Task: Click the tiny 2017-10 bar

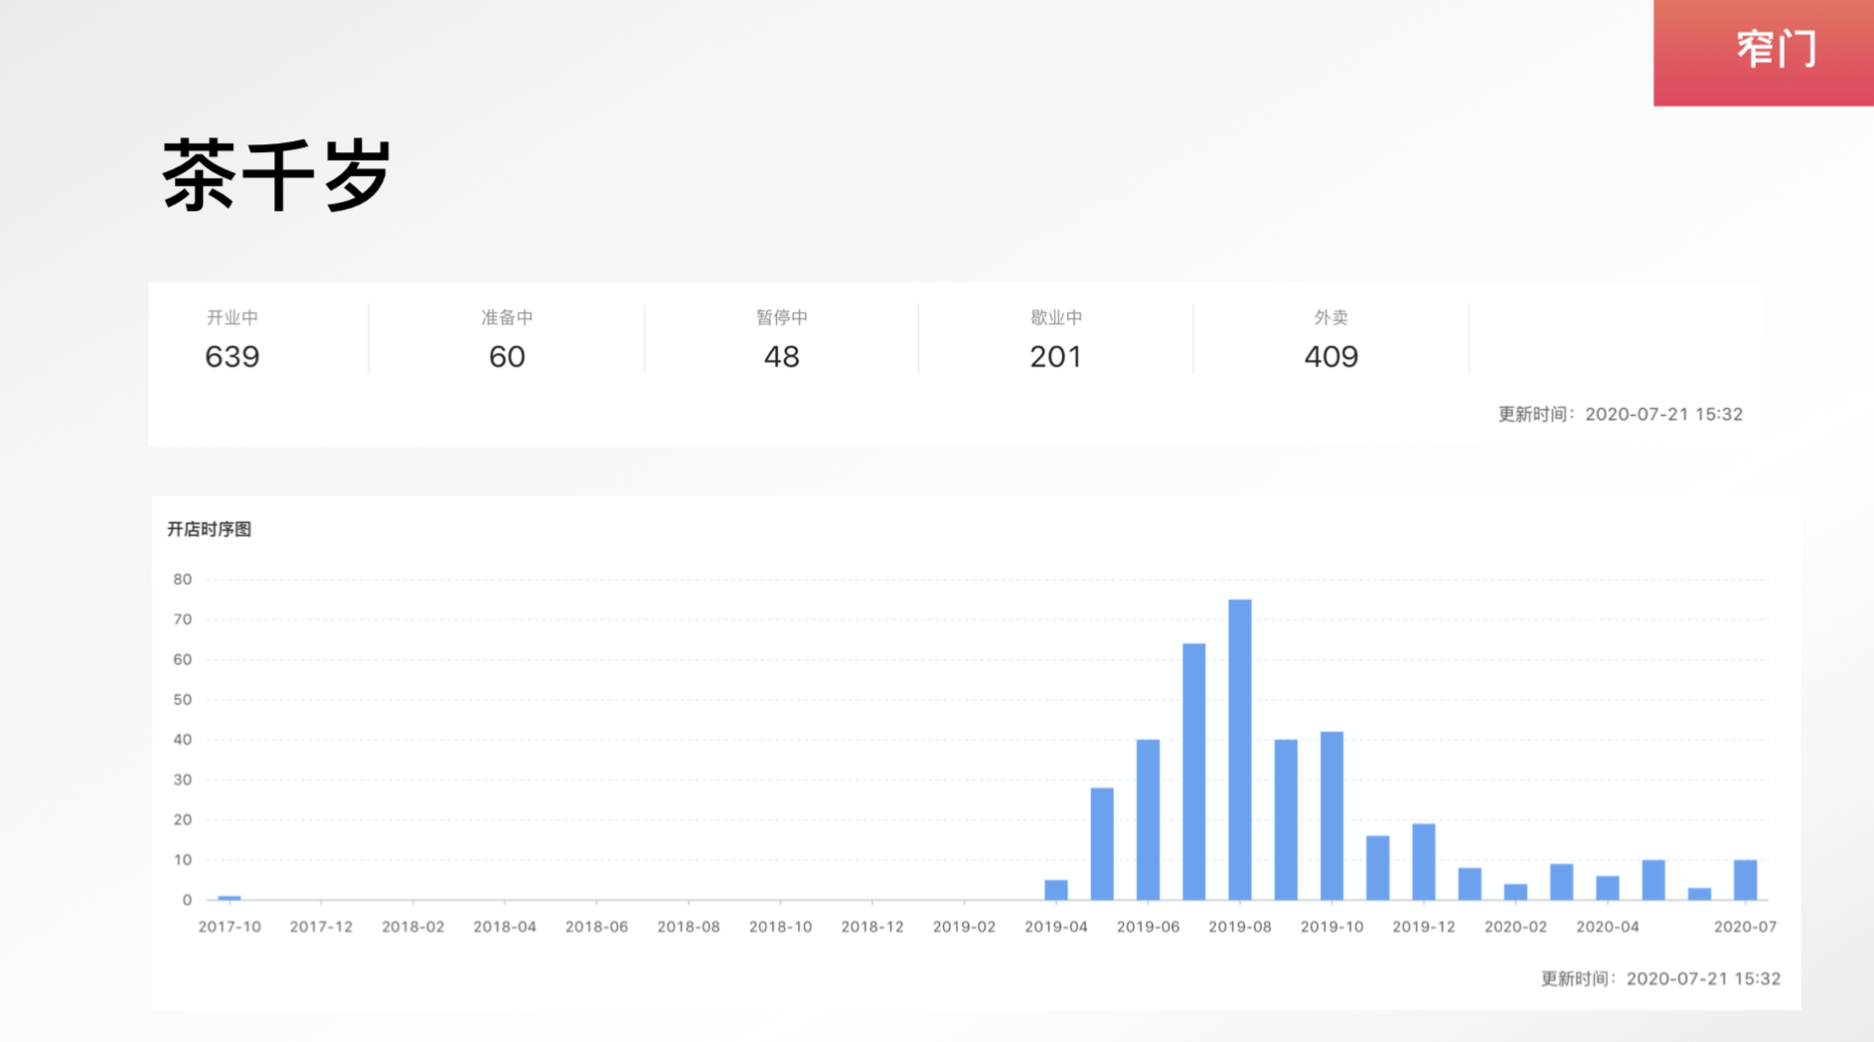Action: coord(229,898)
